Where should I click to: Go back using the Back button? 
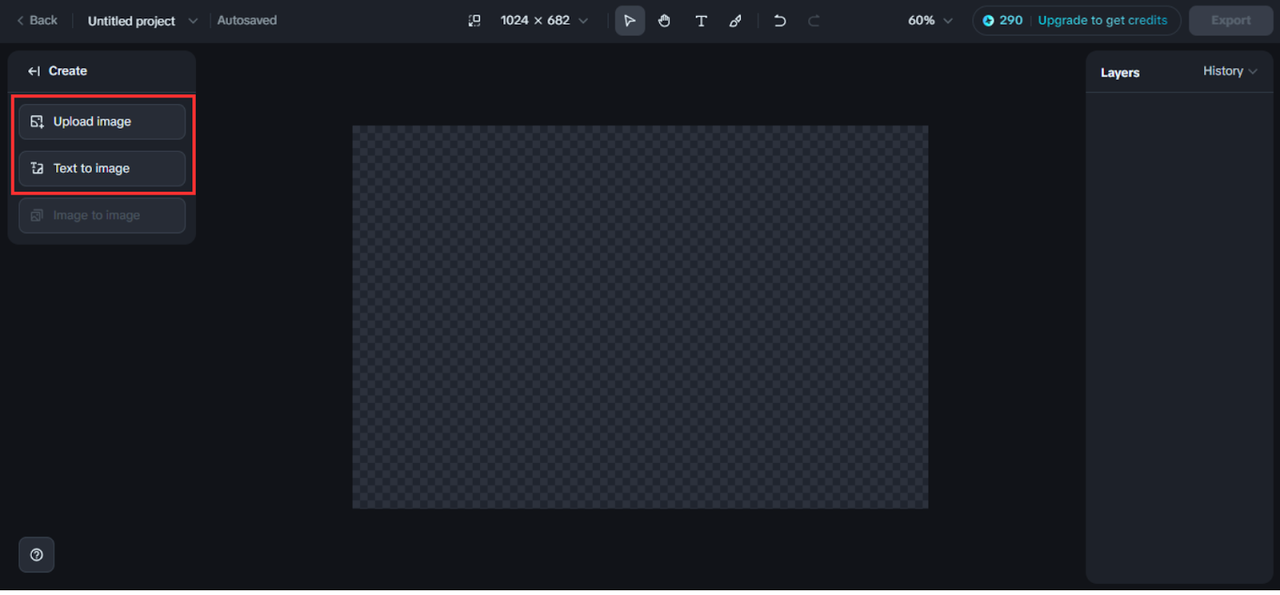37,20
